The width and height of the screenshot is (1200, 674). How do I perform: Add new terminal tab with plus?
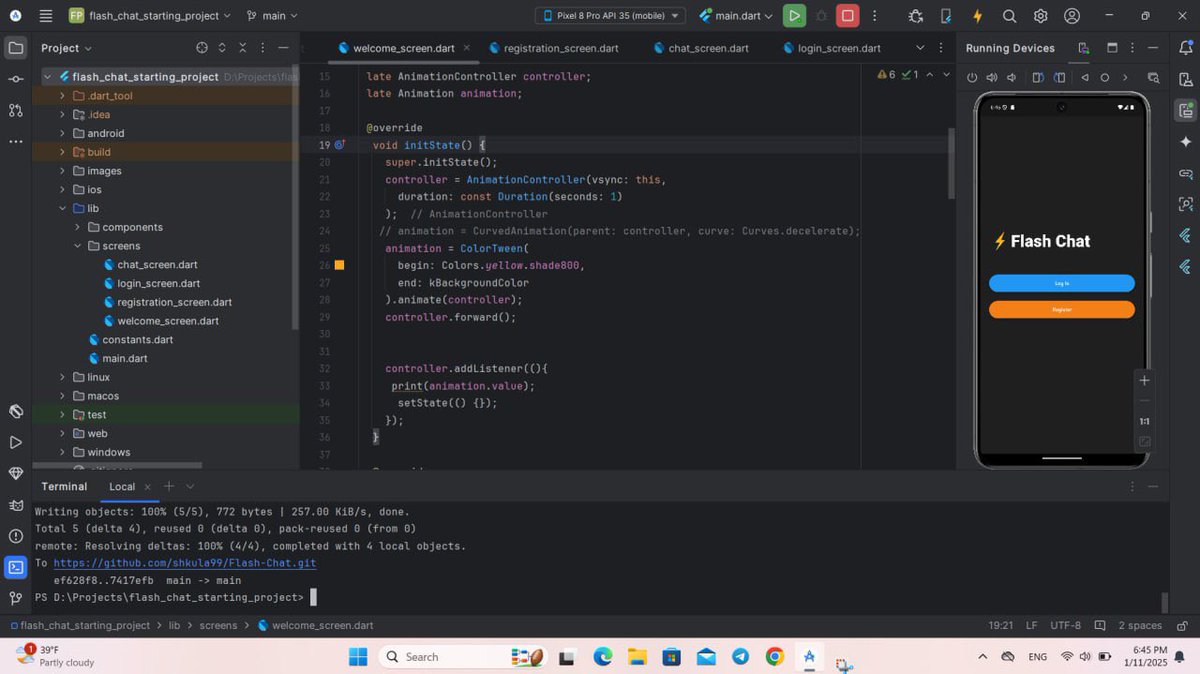169,486
